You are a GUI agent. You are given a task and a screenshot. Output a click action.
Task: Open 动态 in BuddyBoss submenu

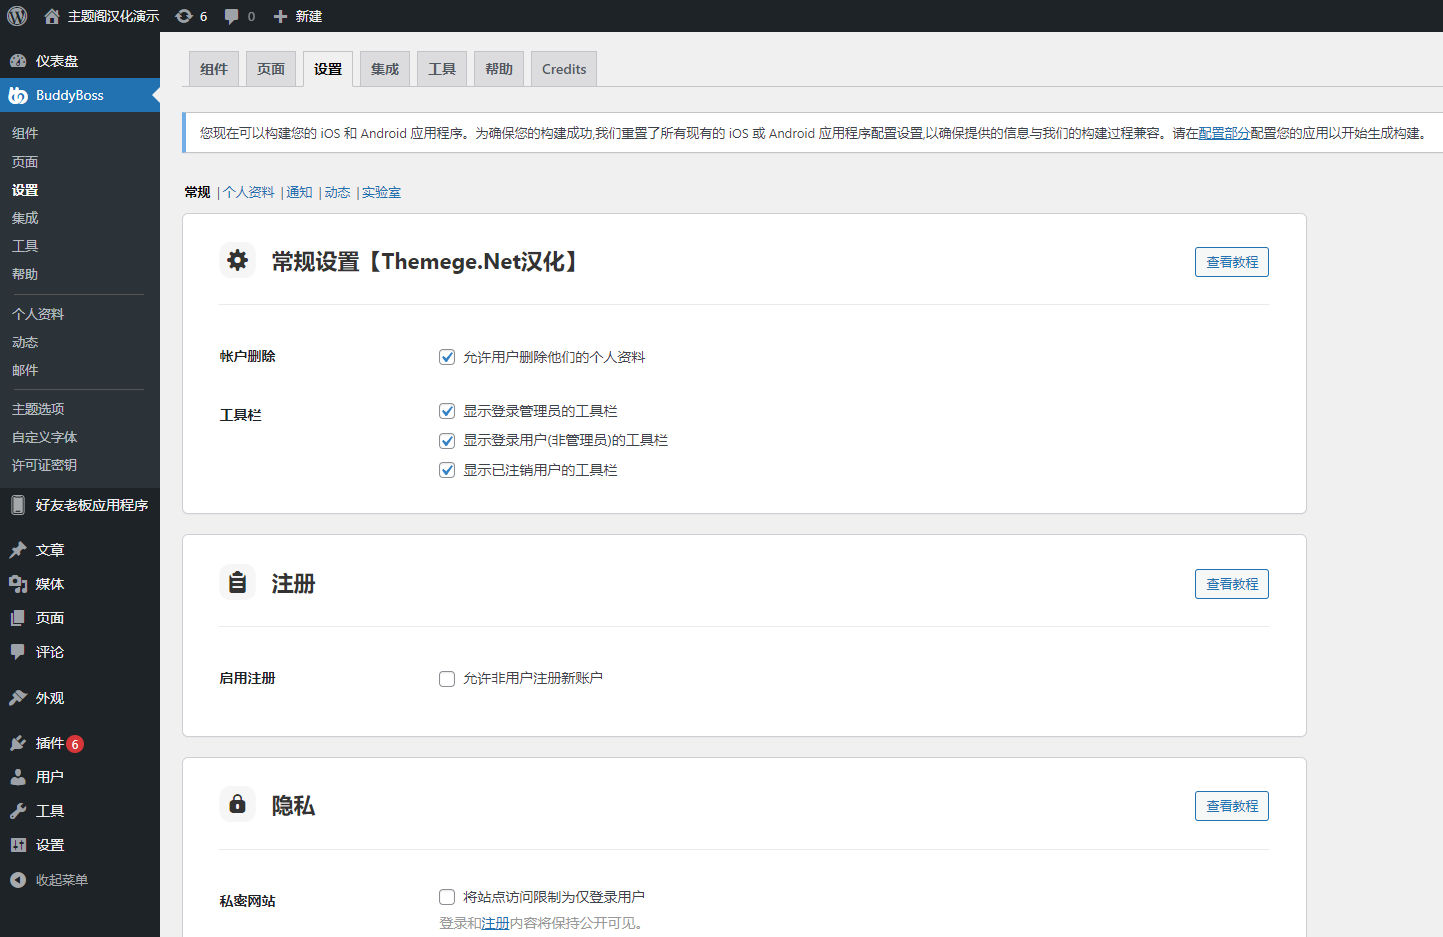25,342
